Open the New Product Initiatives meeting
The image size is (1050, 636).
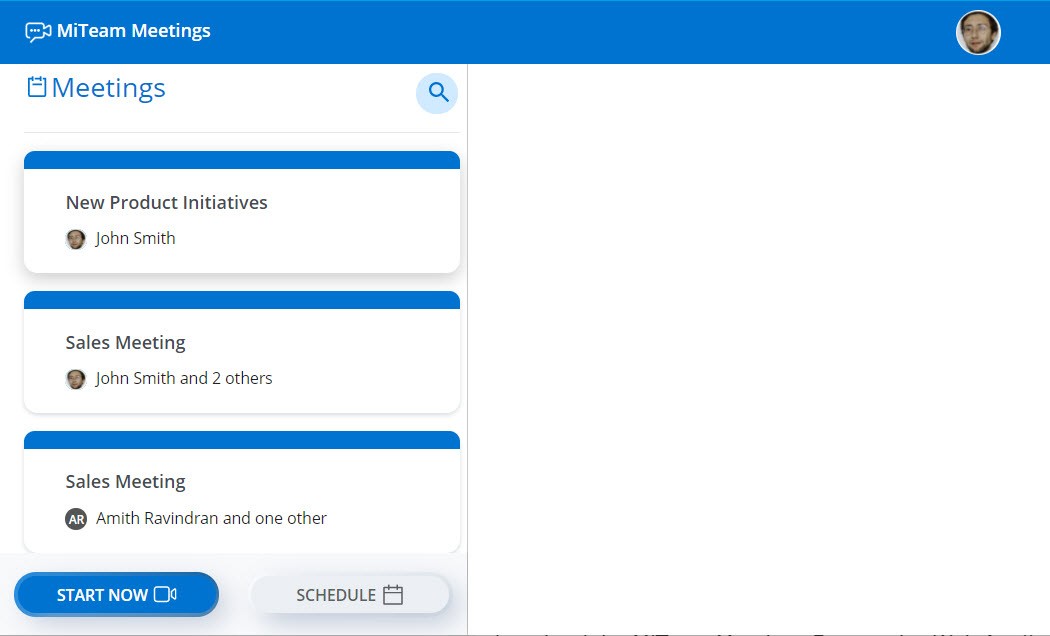(166, 203)
